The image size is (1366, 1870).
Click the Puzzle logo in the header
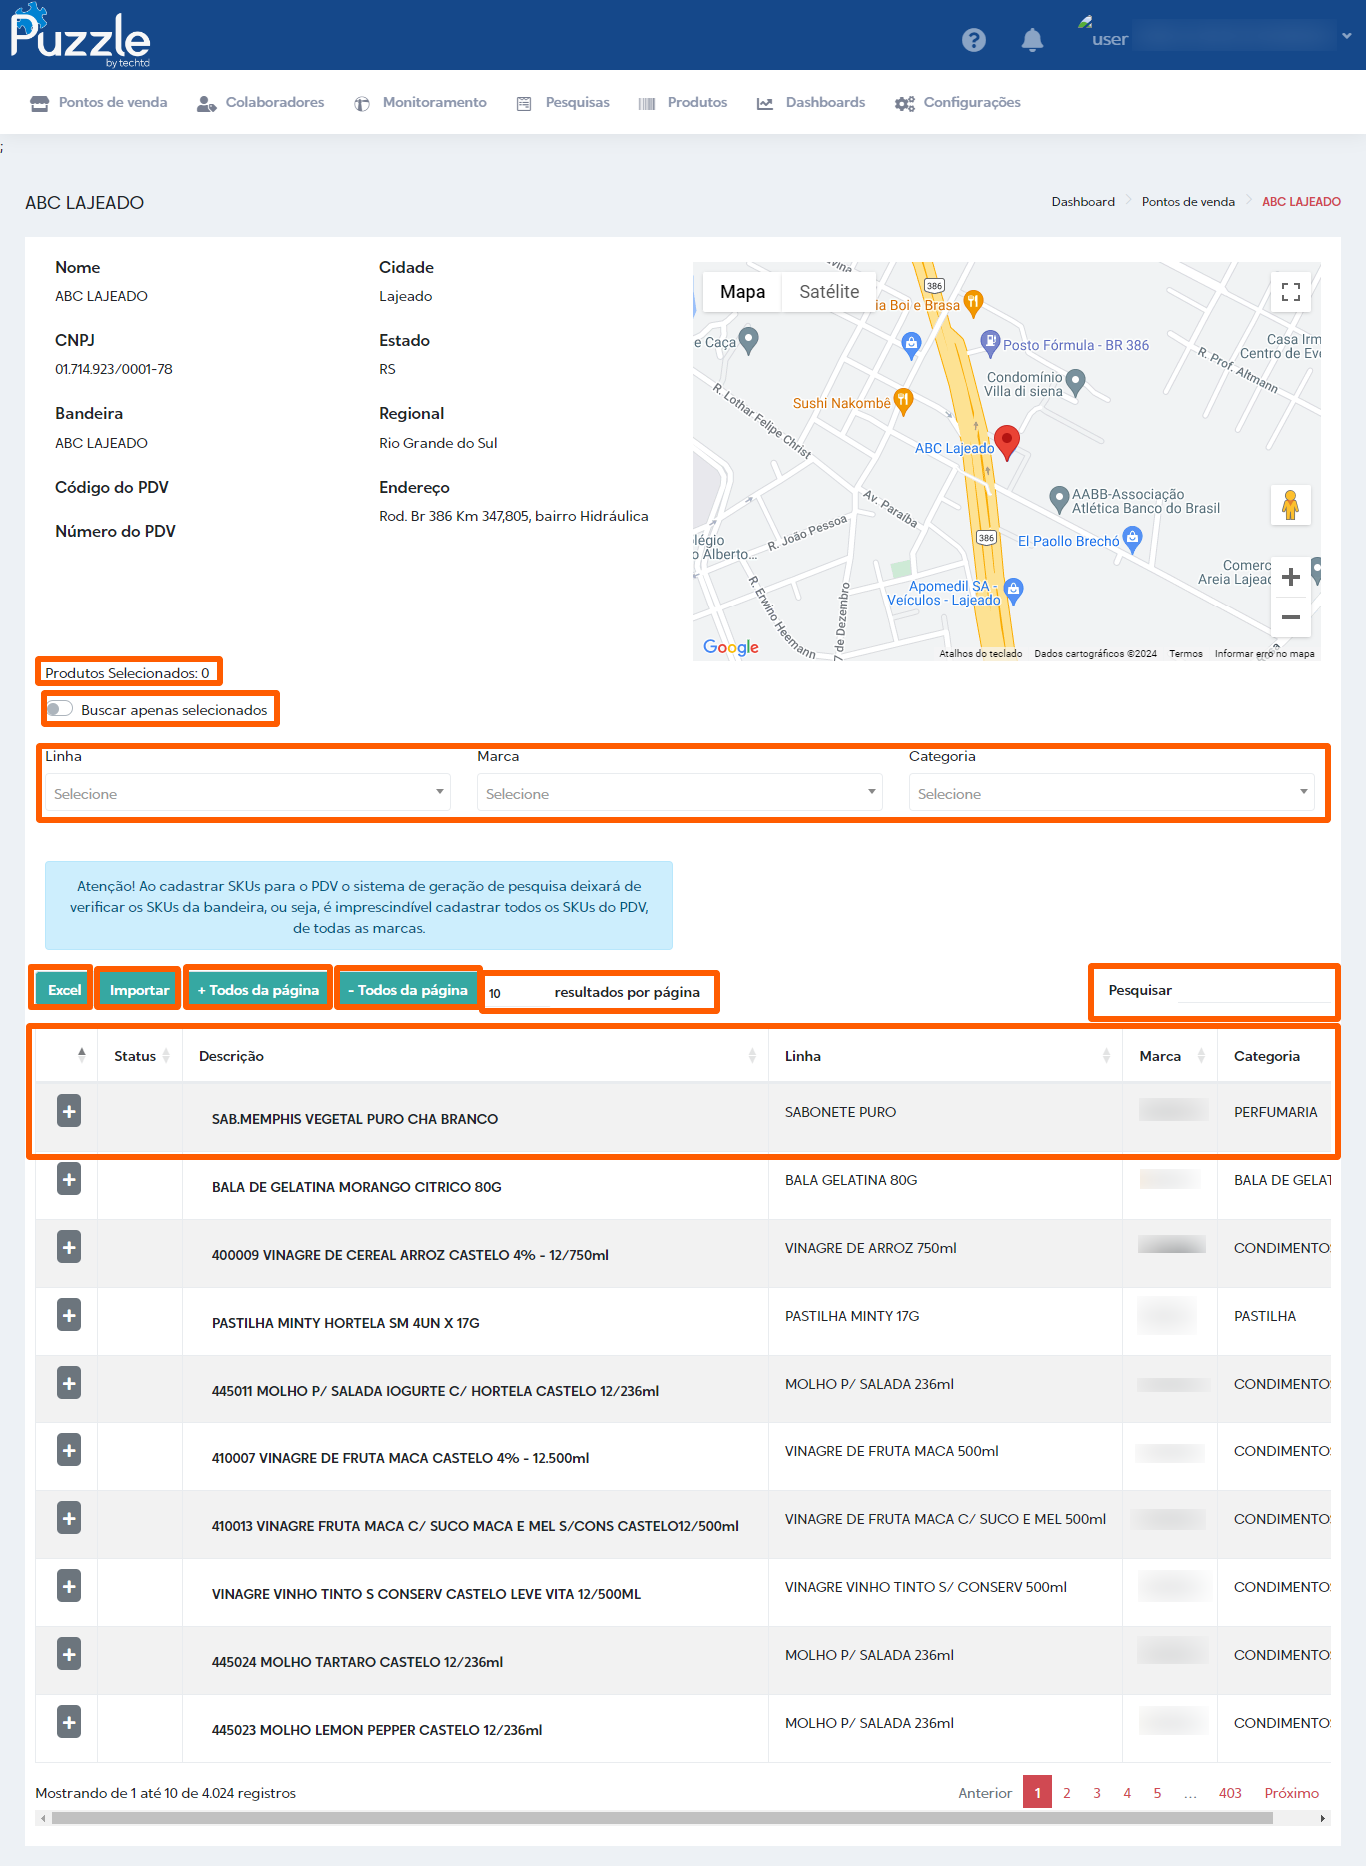tap(80, 36)
